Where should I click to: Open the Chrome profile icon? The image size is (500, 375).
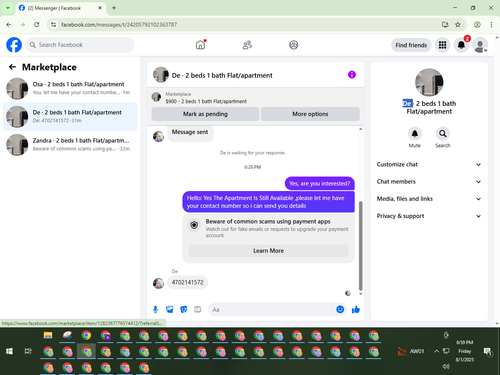click(x=477, y=25)
